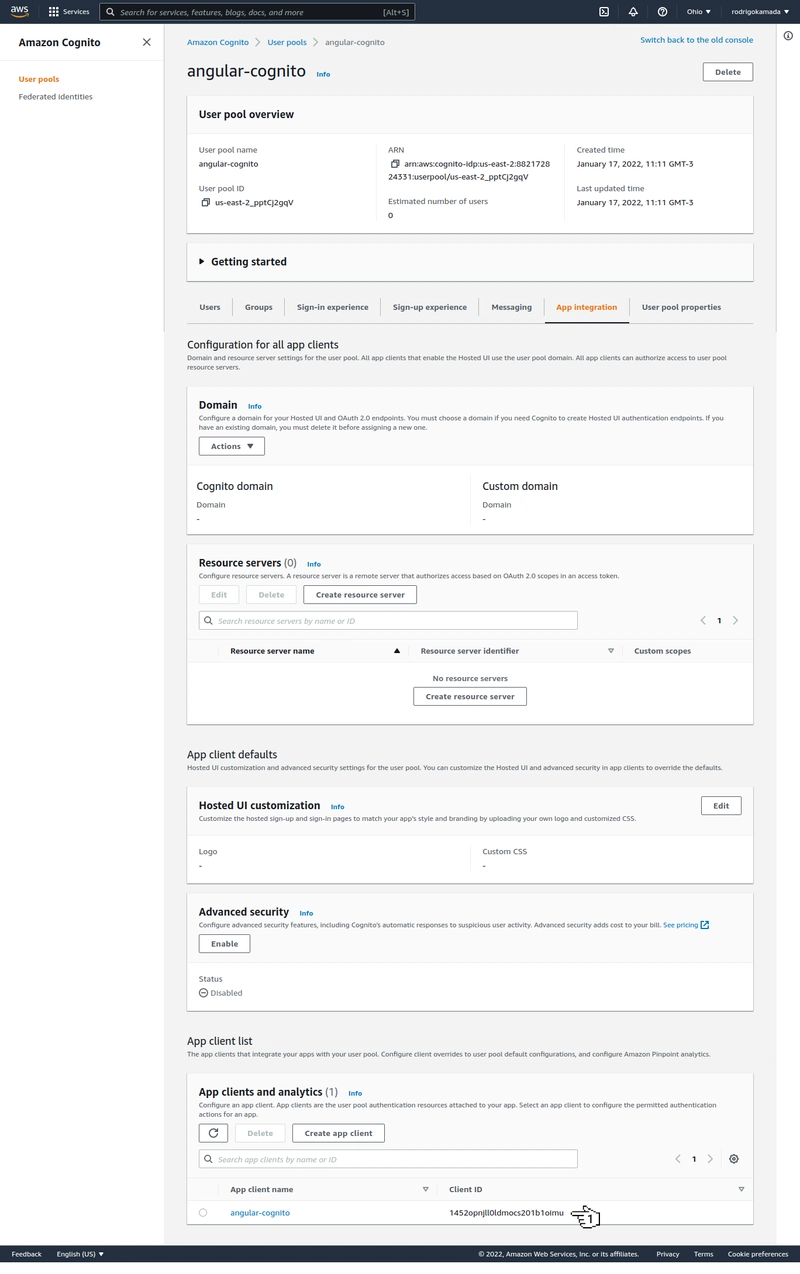Open the notifications bell

(633, 12)
